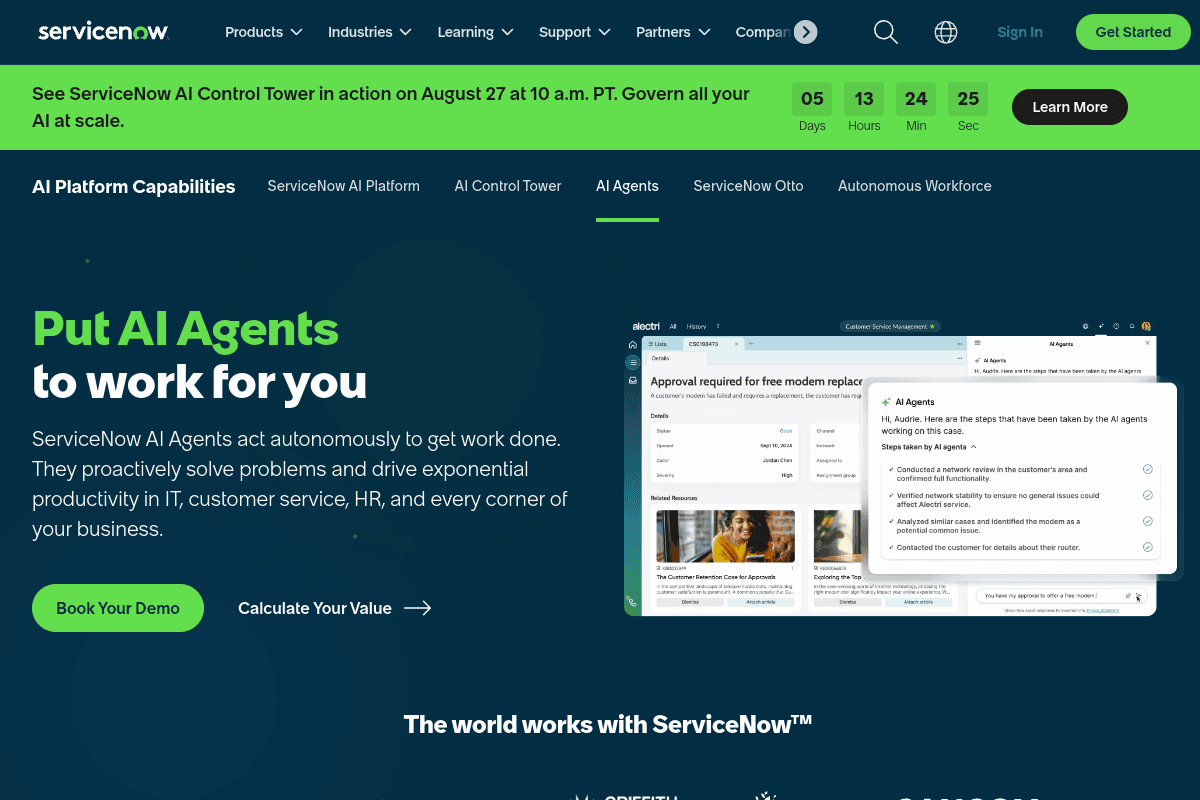Image resolution: width=1200 pixels, height=800 pixels.
Task: Switch to ServiceNow AI Platform tab
Action: pos(344,186)
